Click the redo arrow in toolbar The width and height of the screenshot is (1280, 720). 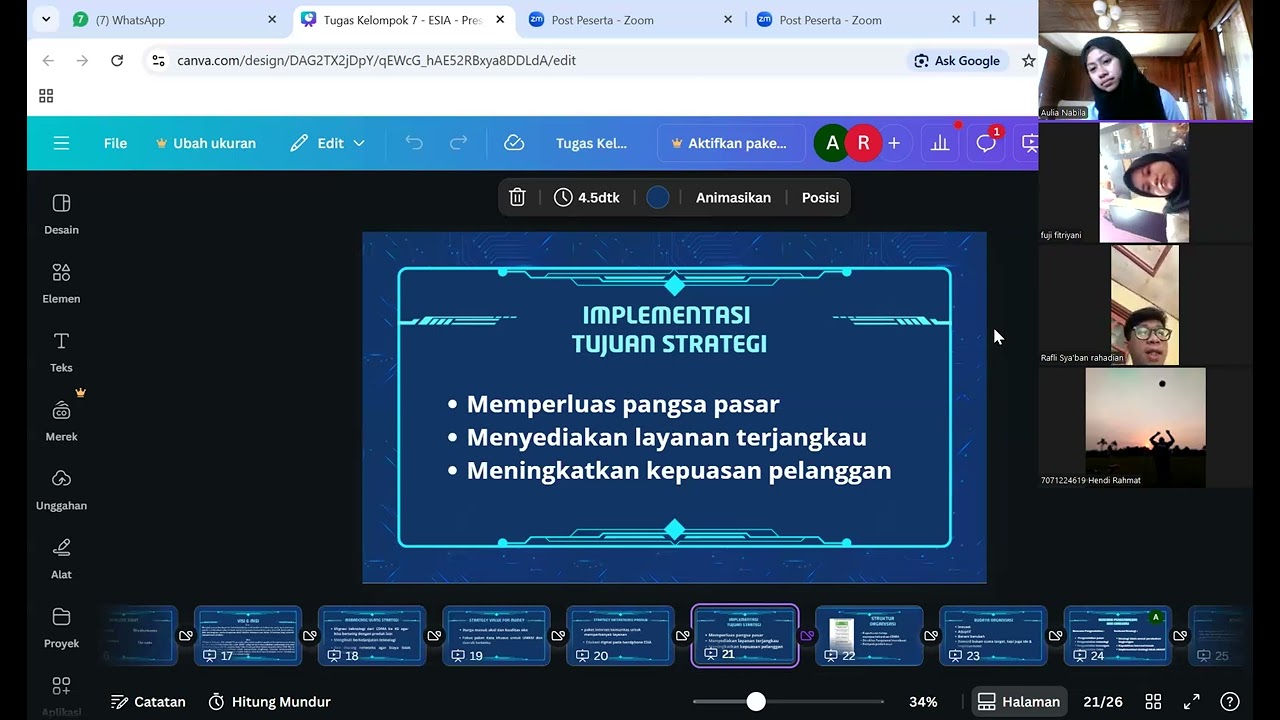pos(459,143)
